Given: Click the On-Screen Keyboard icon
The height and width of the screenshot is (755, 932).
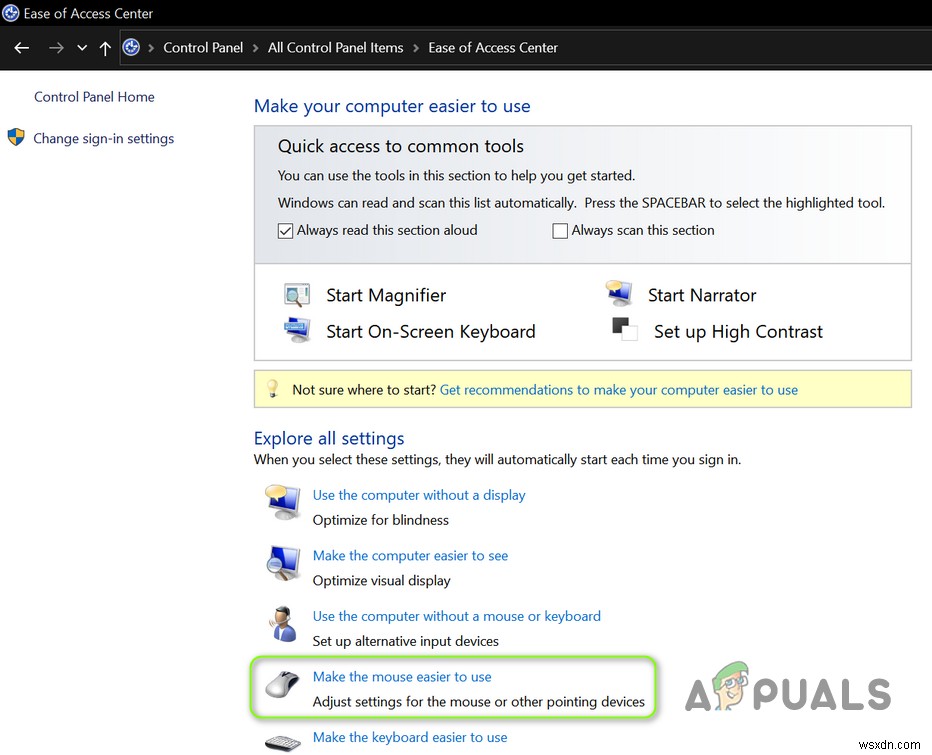Looking at the screenshot, I should tap(297, 330).
